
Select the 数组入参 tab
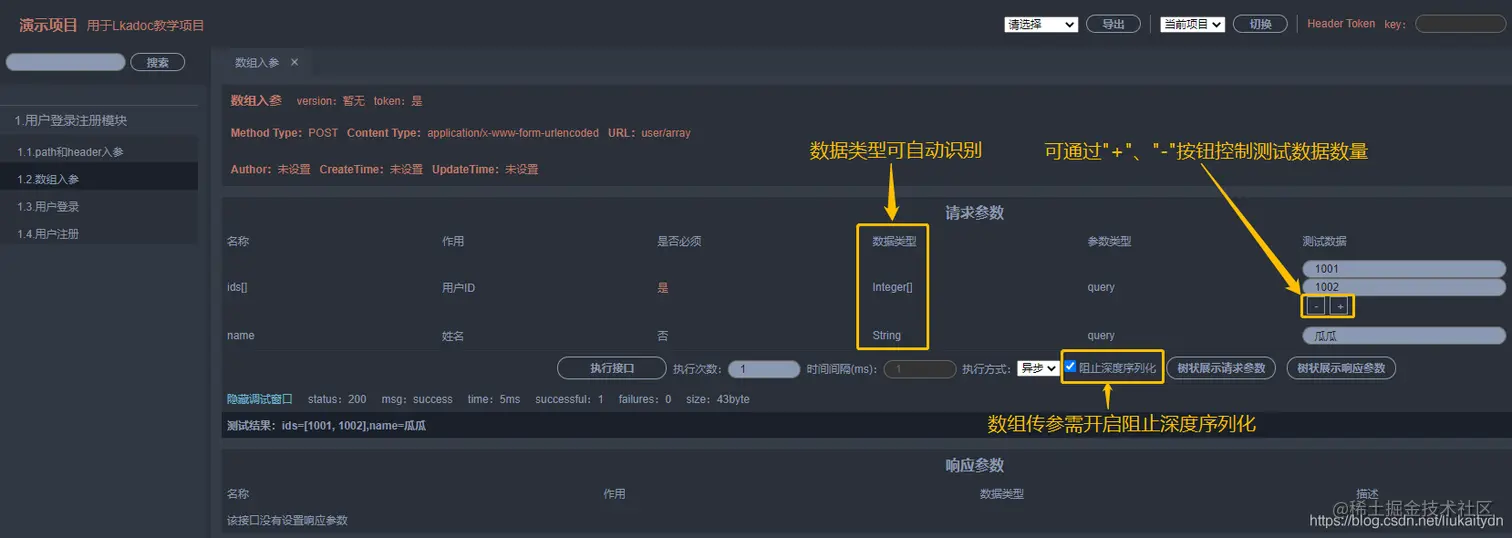coord(257,62)
